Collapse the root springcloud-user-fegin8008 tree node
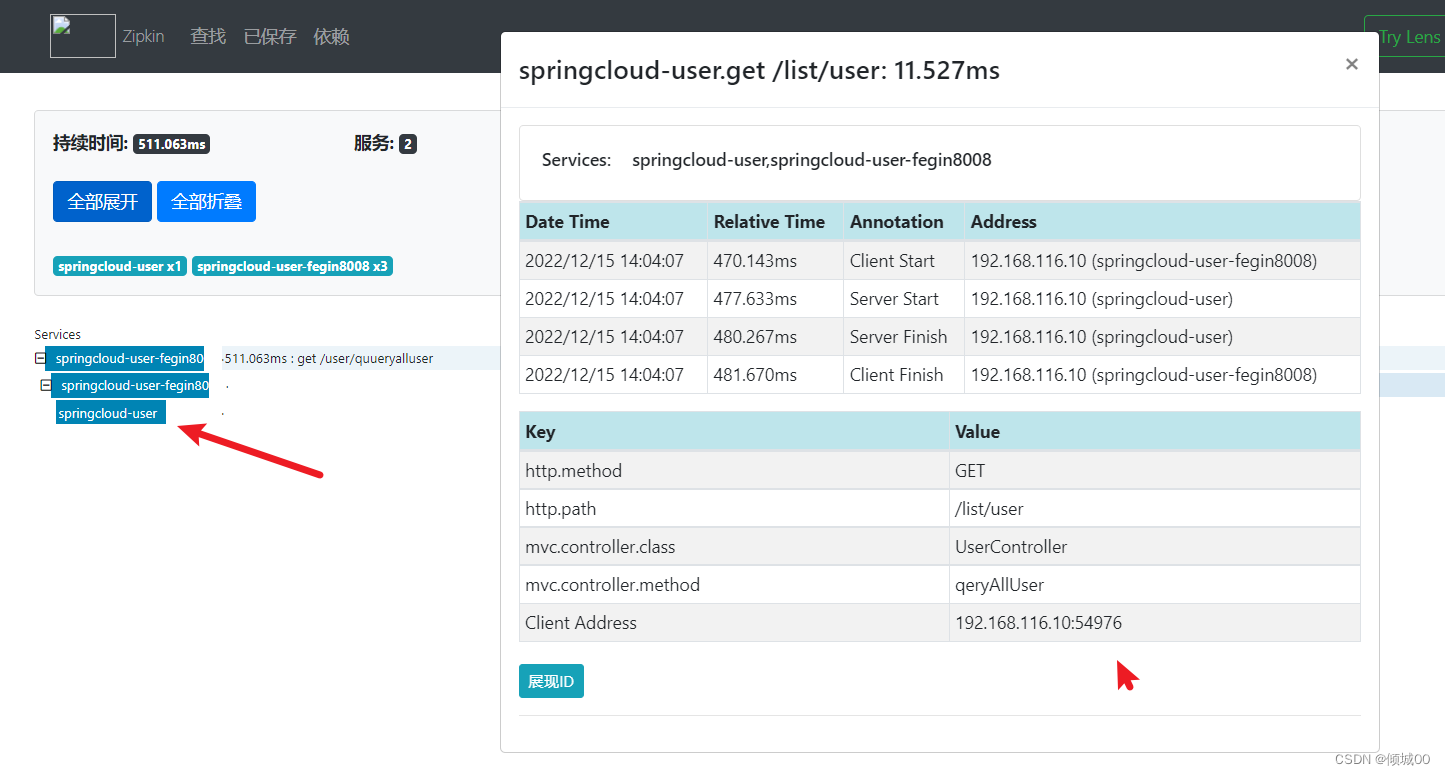The height and width of the screenshot is (775, 1445). 40,358
